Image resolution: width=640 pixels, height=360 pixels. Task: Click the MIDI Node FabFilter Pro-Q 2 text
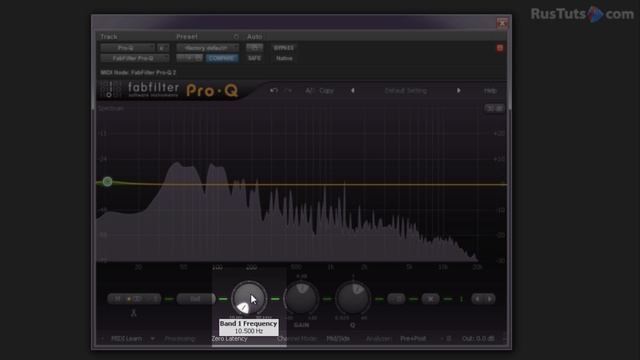(x=138, y=73)
